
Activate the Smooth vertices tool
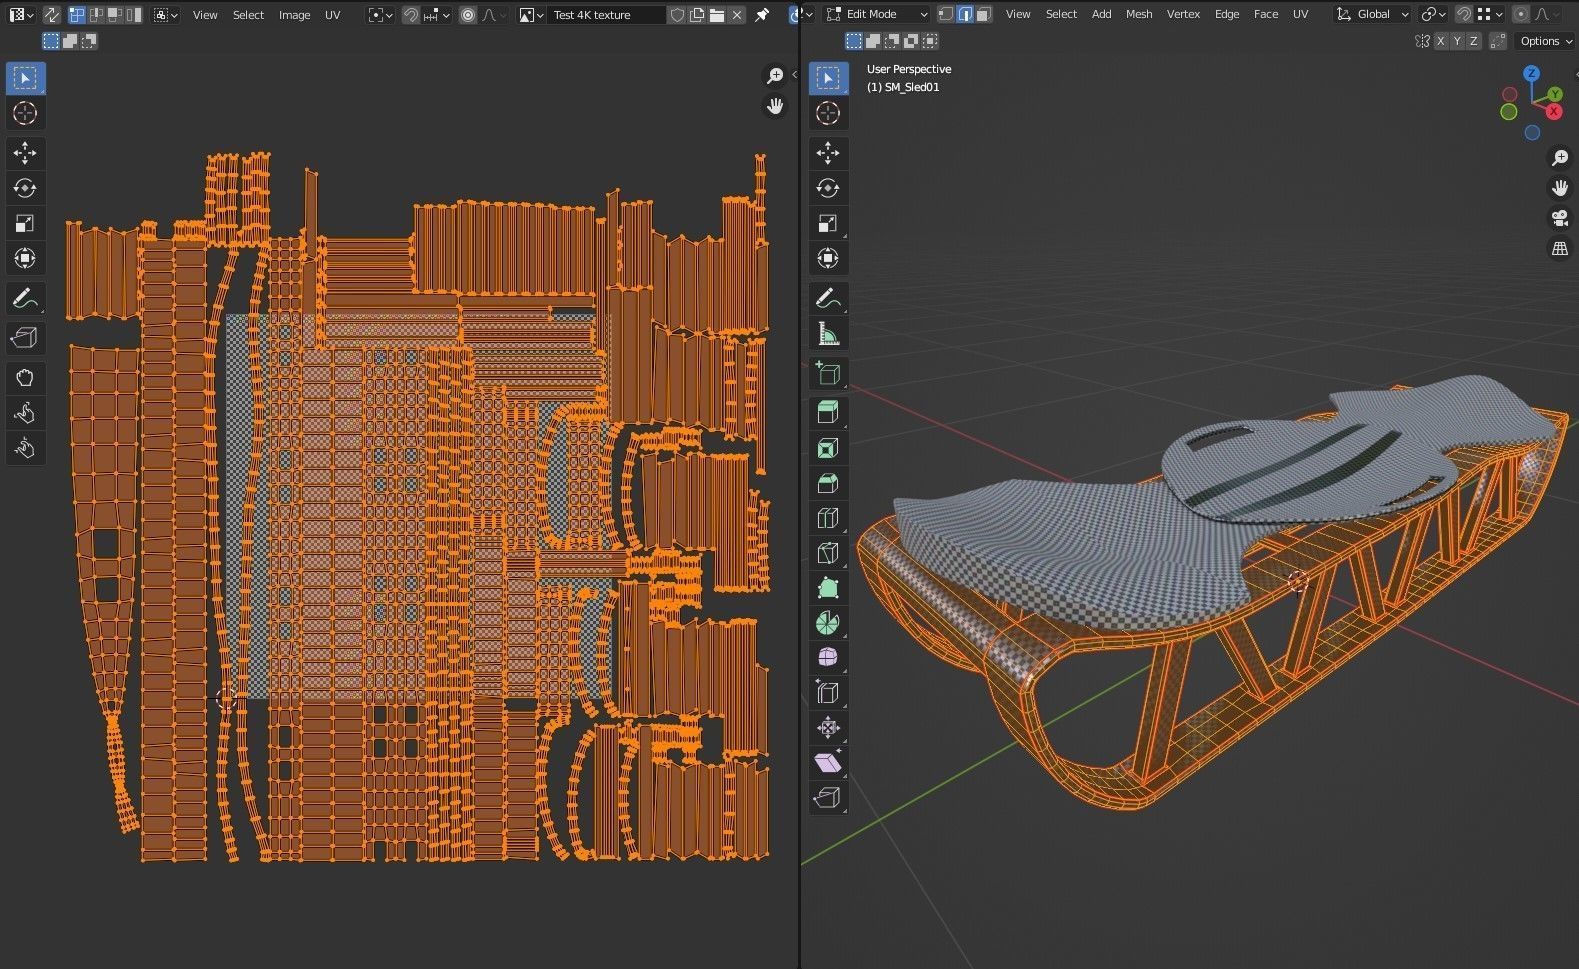pyautogui.click(x=828, y=658)
